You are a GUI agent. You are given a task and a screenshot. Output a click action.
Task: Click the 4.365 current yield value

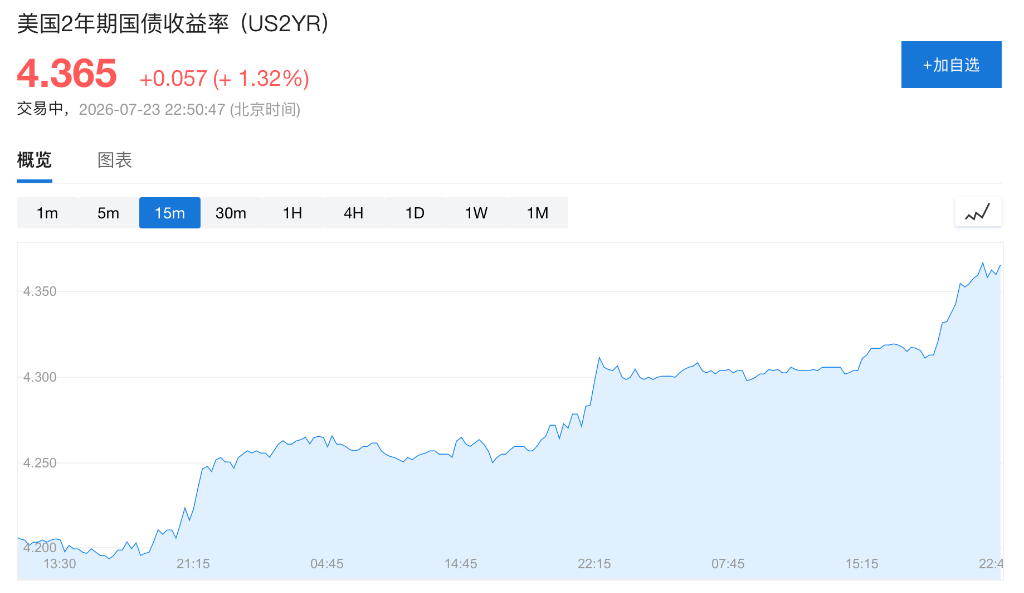pyautogui.click(x=67, y=73)
